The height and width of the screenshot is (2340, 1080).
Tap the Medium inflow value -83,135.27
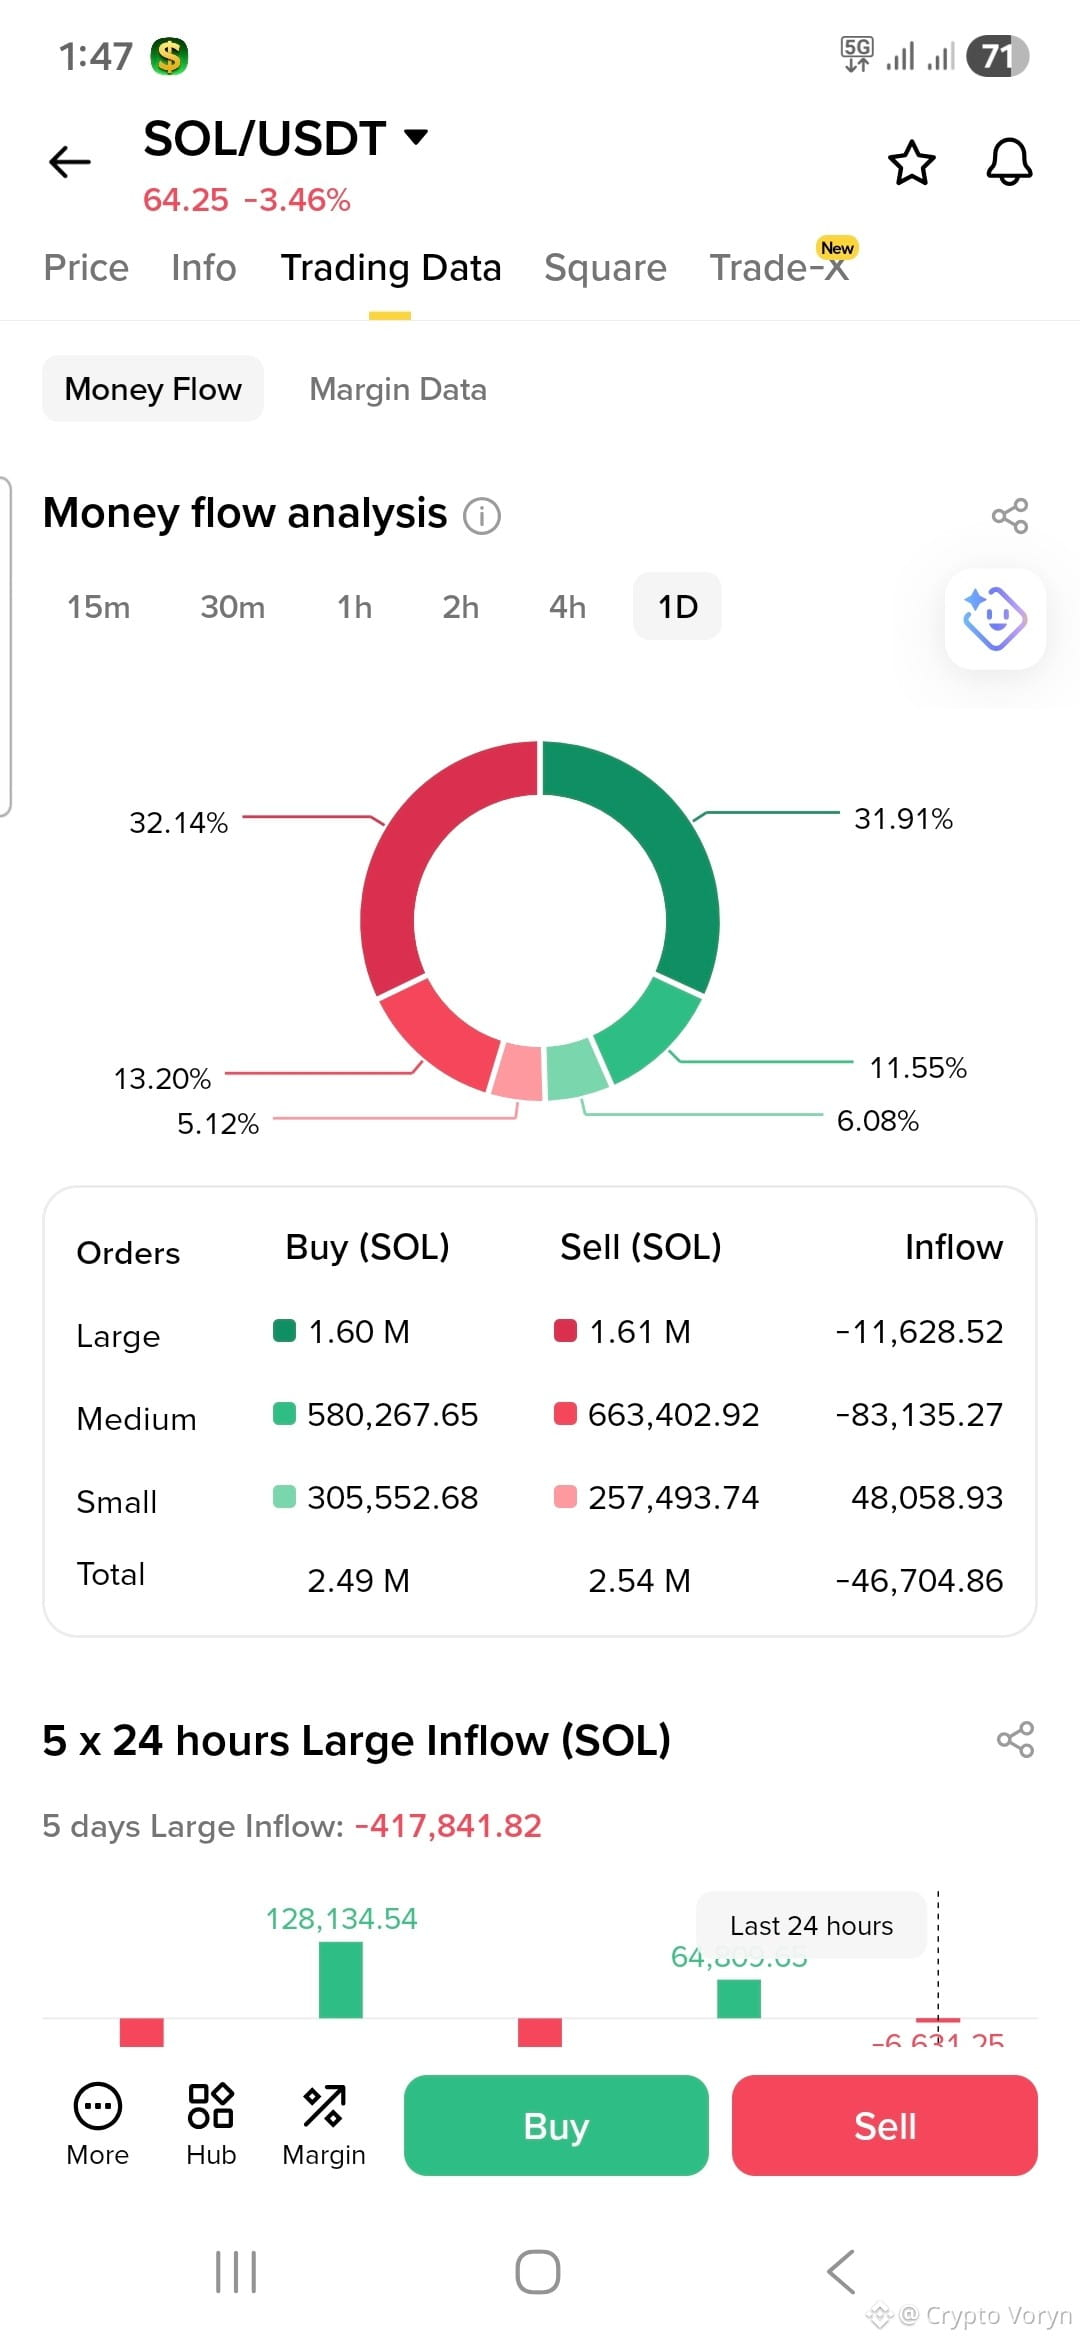pos(919,1414)
